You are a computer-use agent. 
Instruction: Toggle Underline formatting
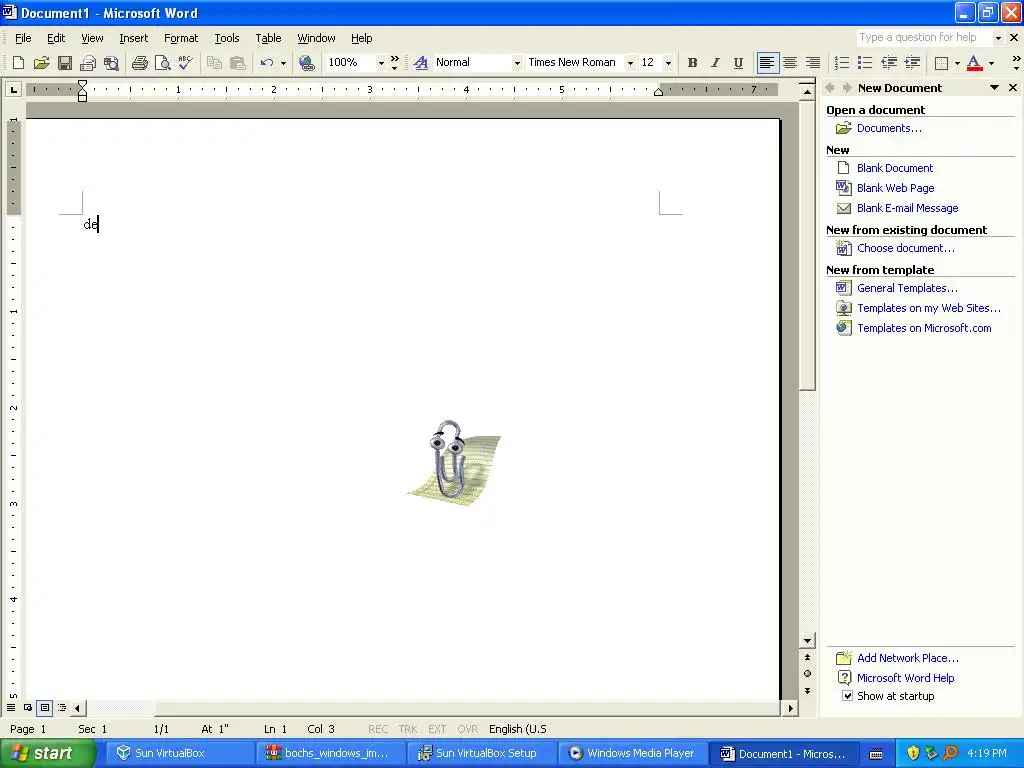coord(738,63)
